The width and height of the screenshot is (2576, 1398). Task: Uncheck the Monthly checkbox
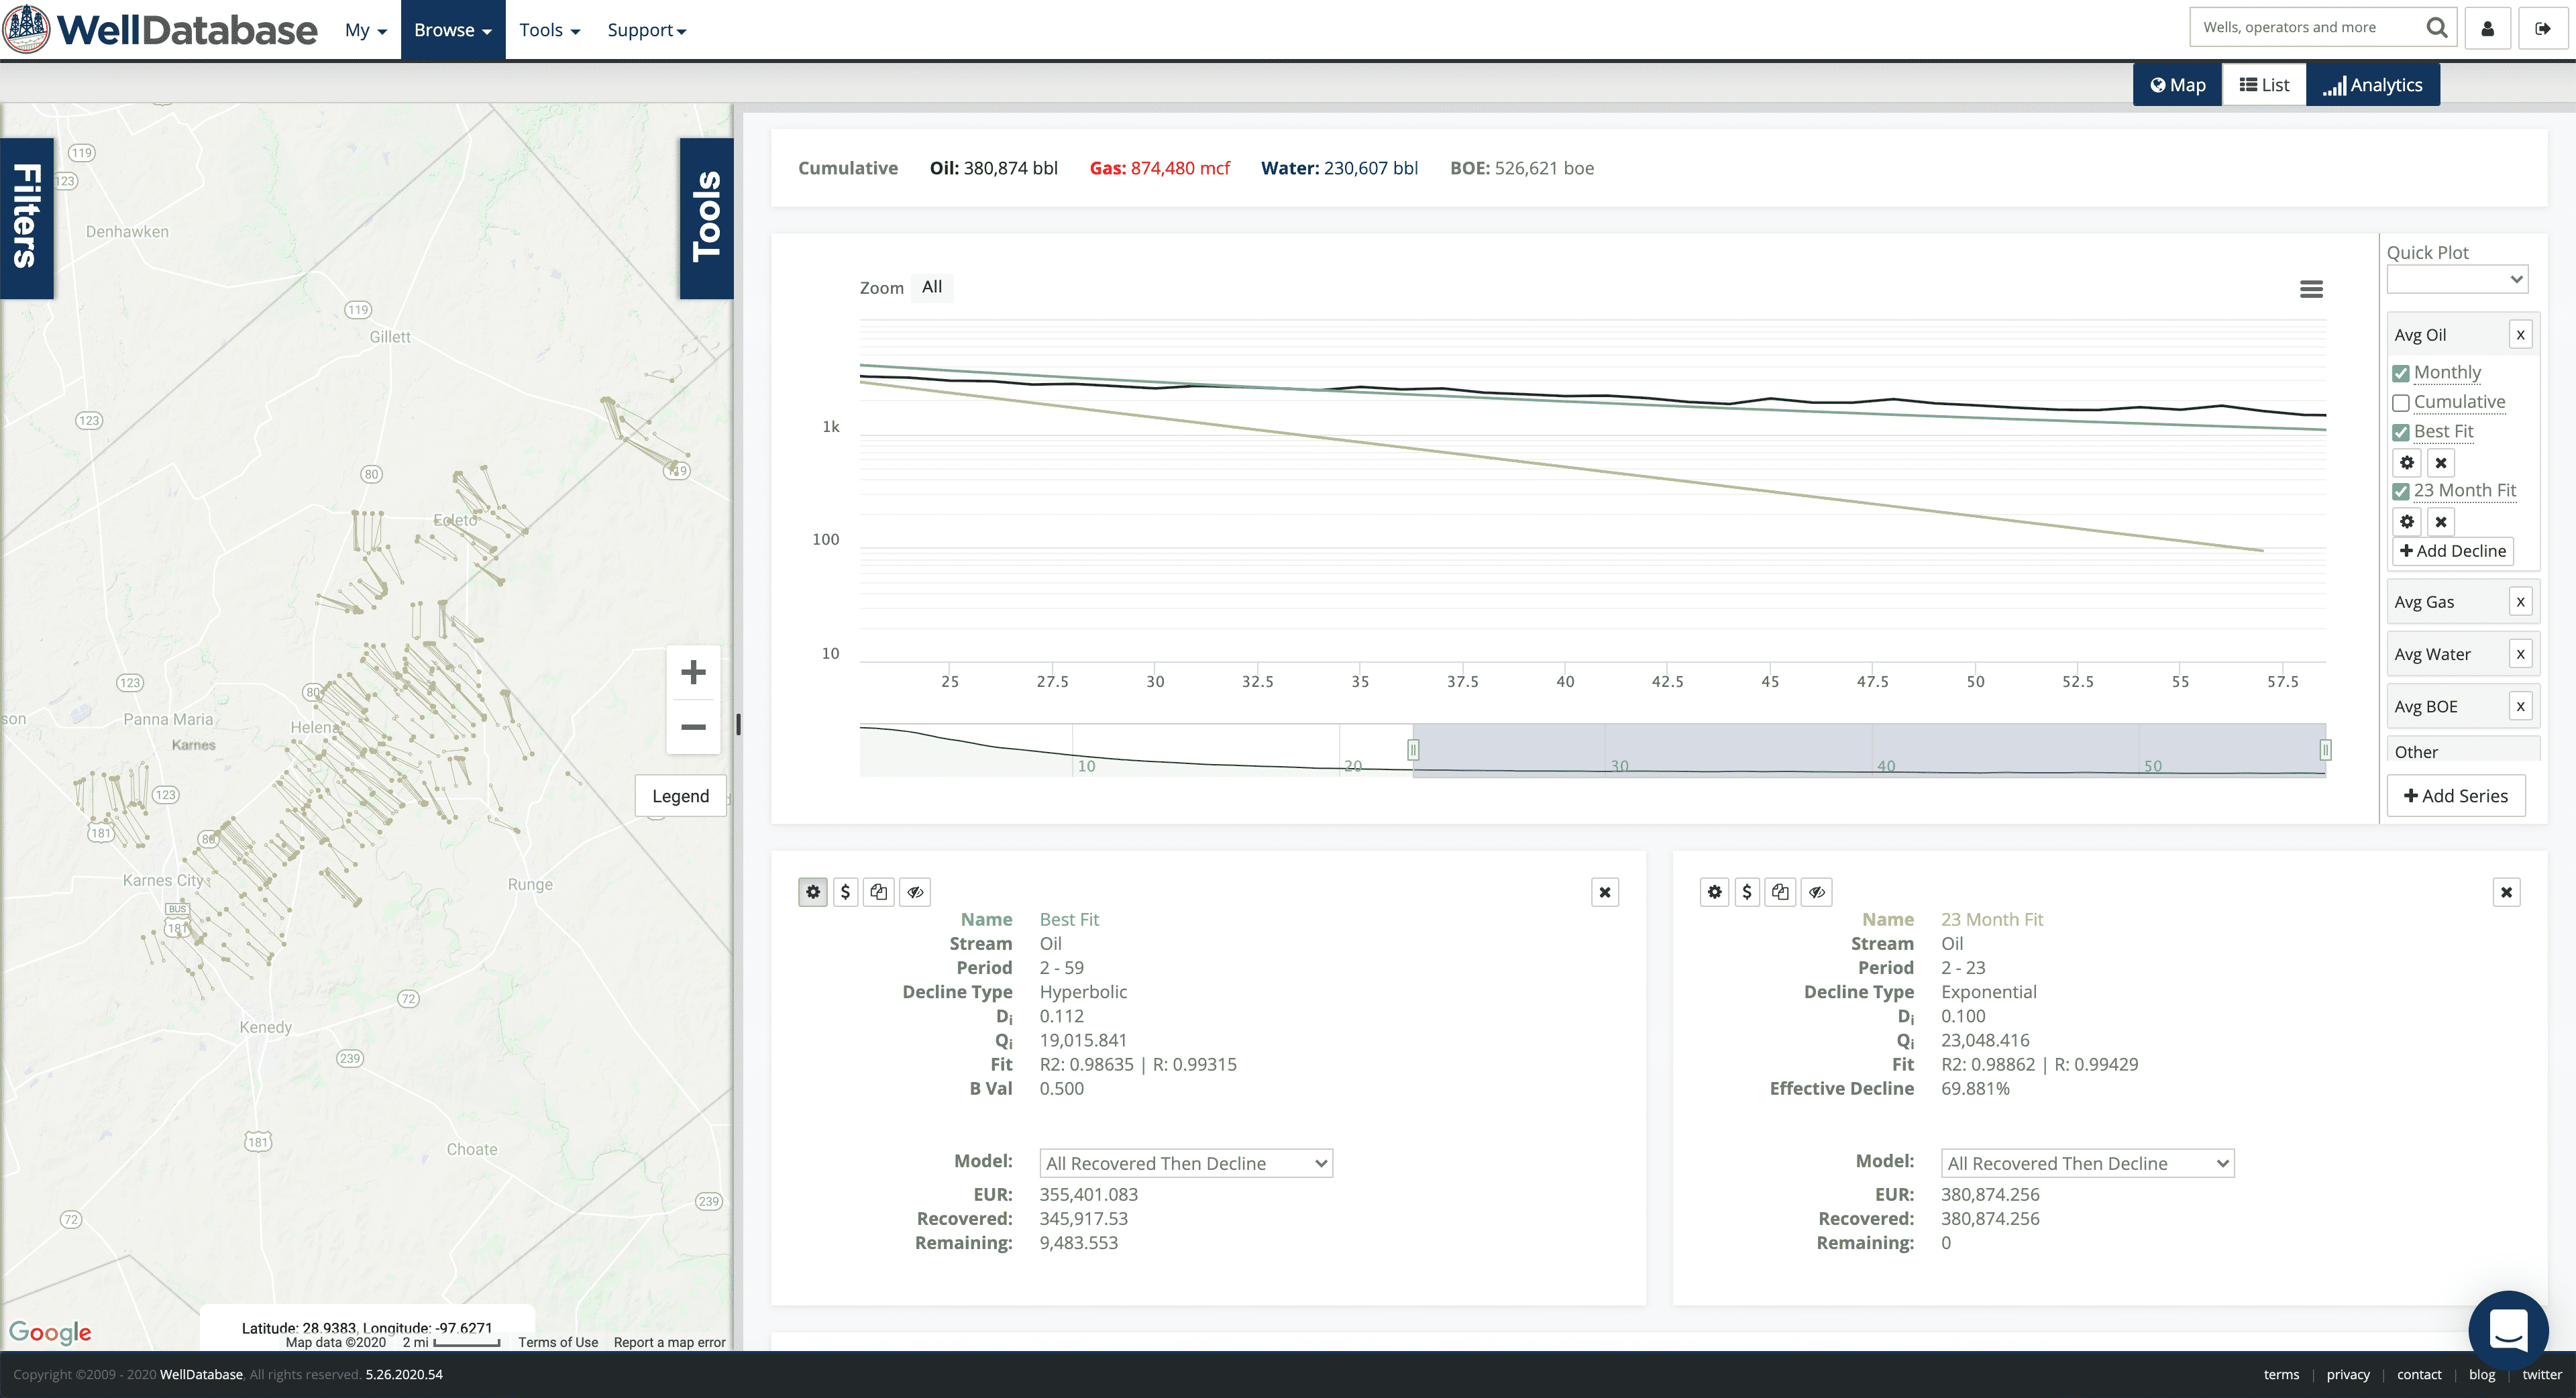[x=2401, y=373]
